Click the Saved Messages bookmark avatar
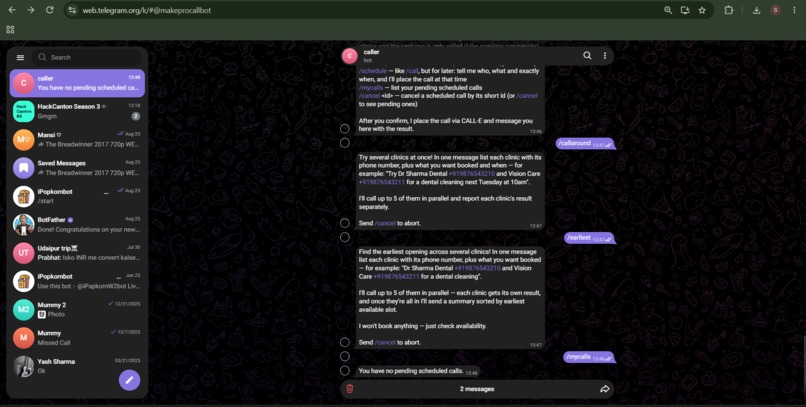The height and width of the screenshot is (407, 806). [x=24, y=168]
